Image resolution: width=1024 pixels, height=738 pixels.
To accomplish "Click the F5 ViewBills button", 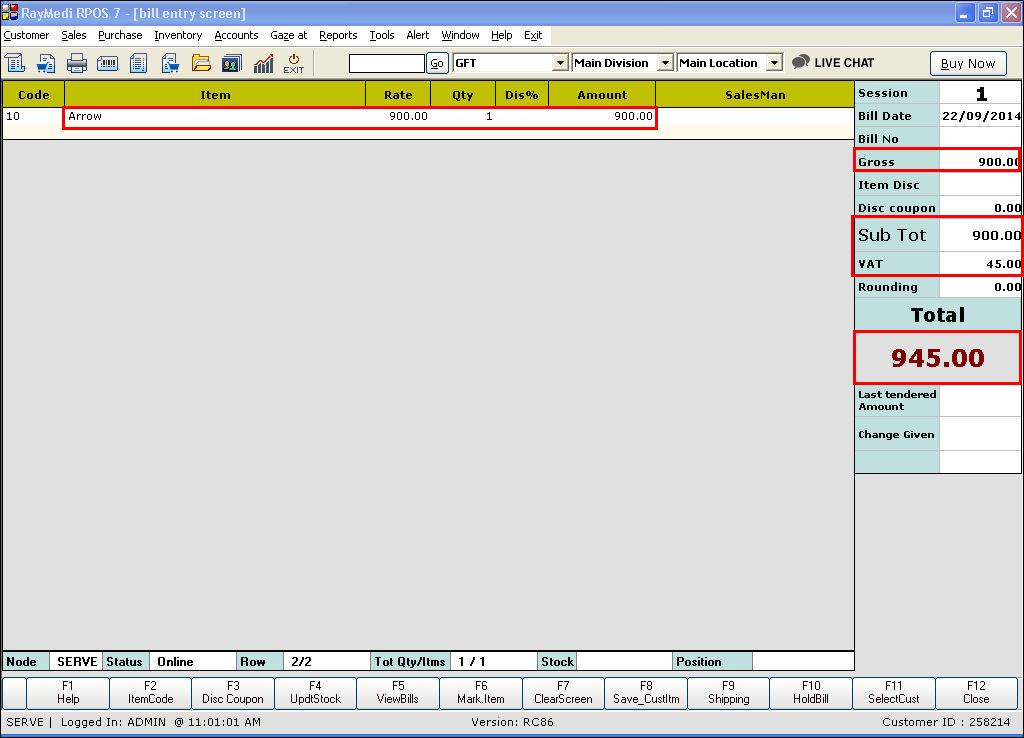I will pyautogui.click(x=398, y=692).
